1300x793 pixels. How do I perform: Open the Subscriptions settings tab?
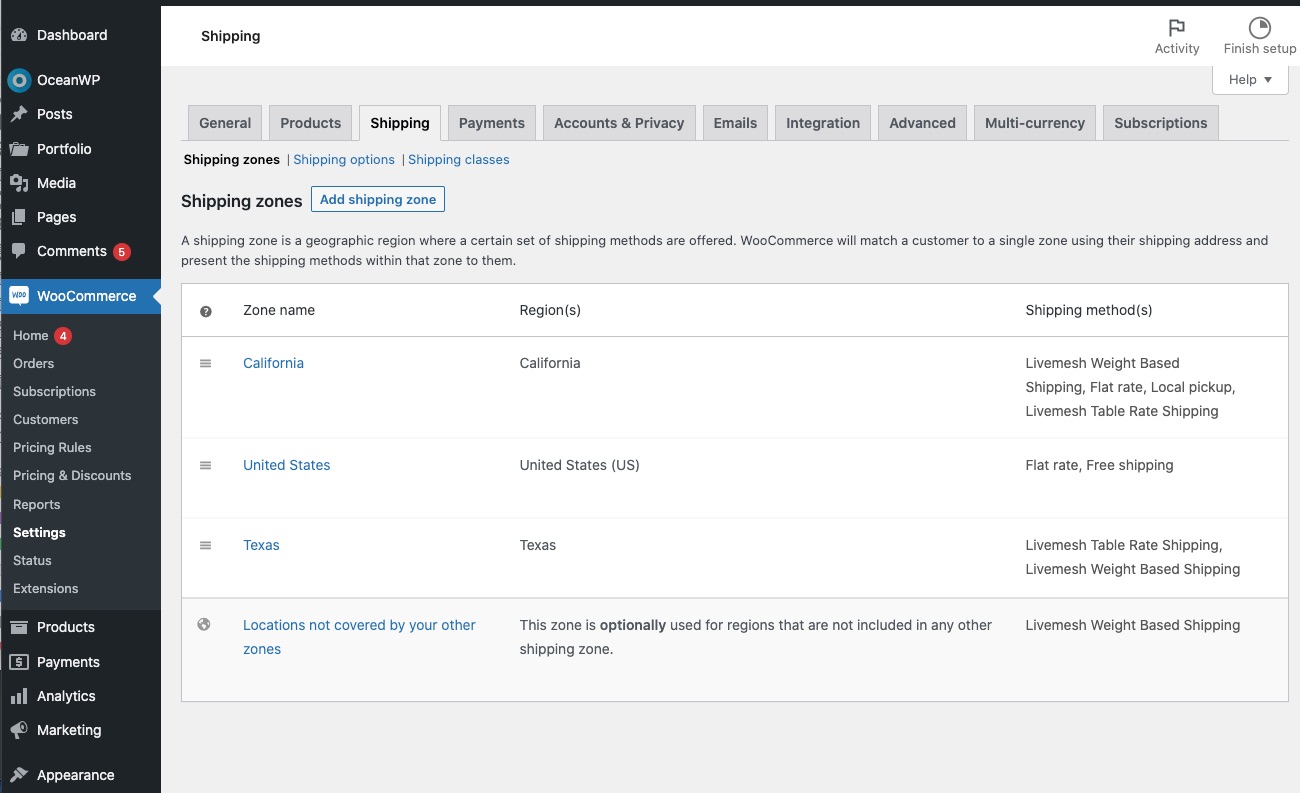coord(1161,123)
